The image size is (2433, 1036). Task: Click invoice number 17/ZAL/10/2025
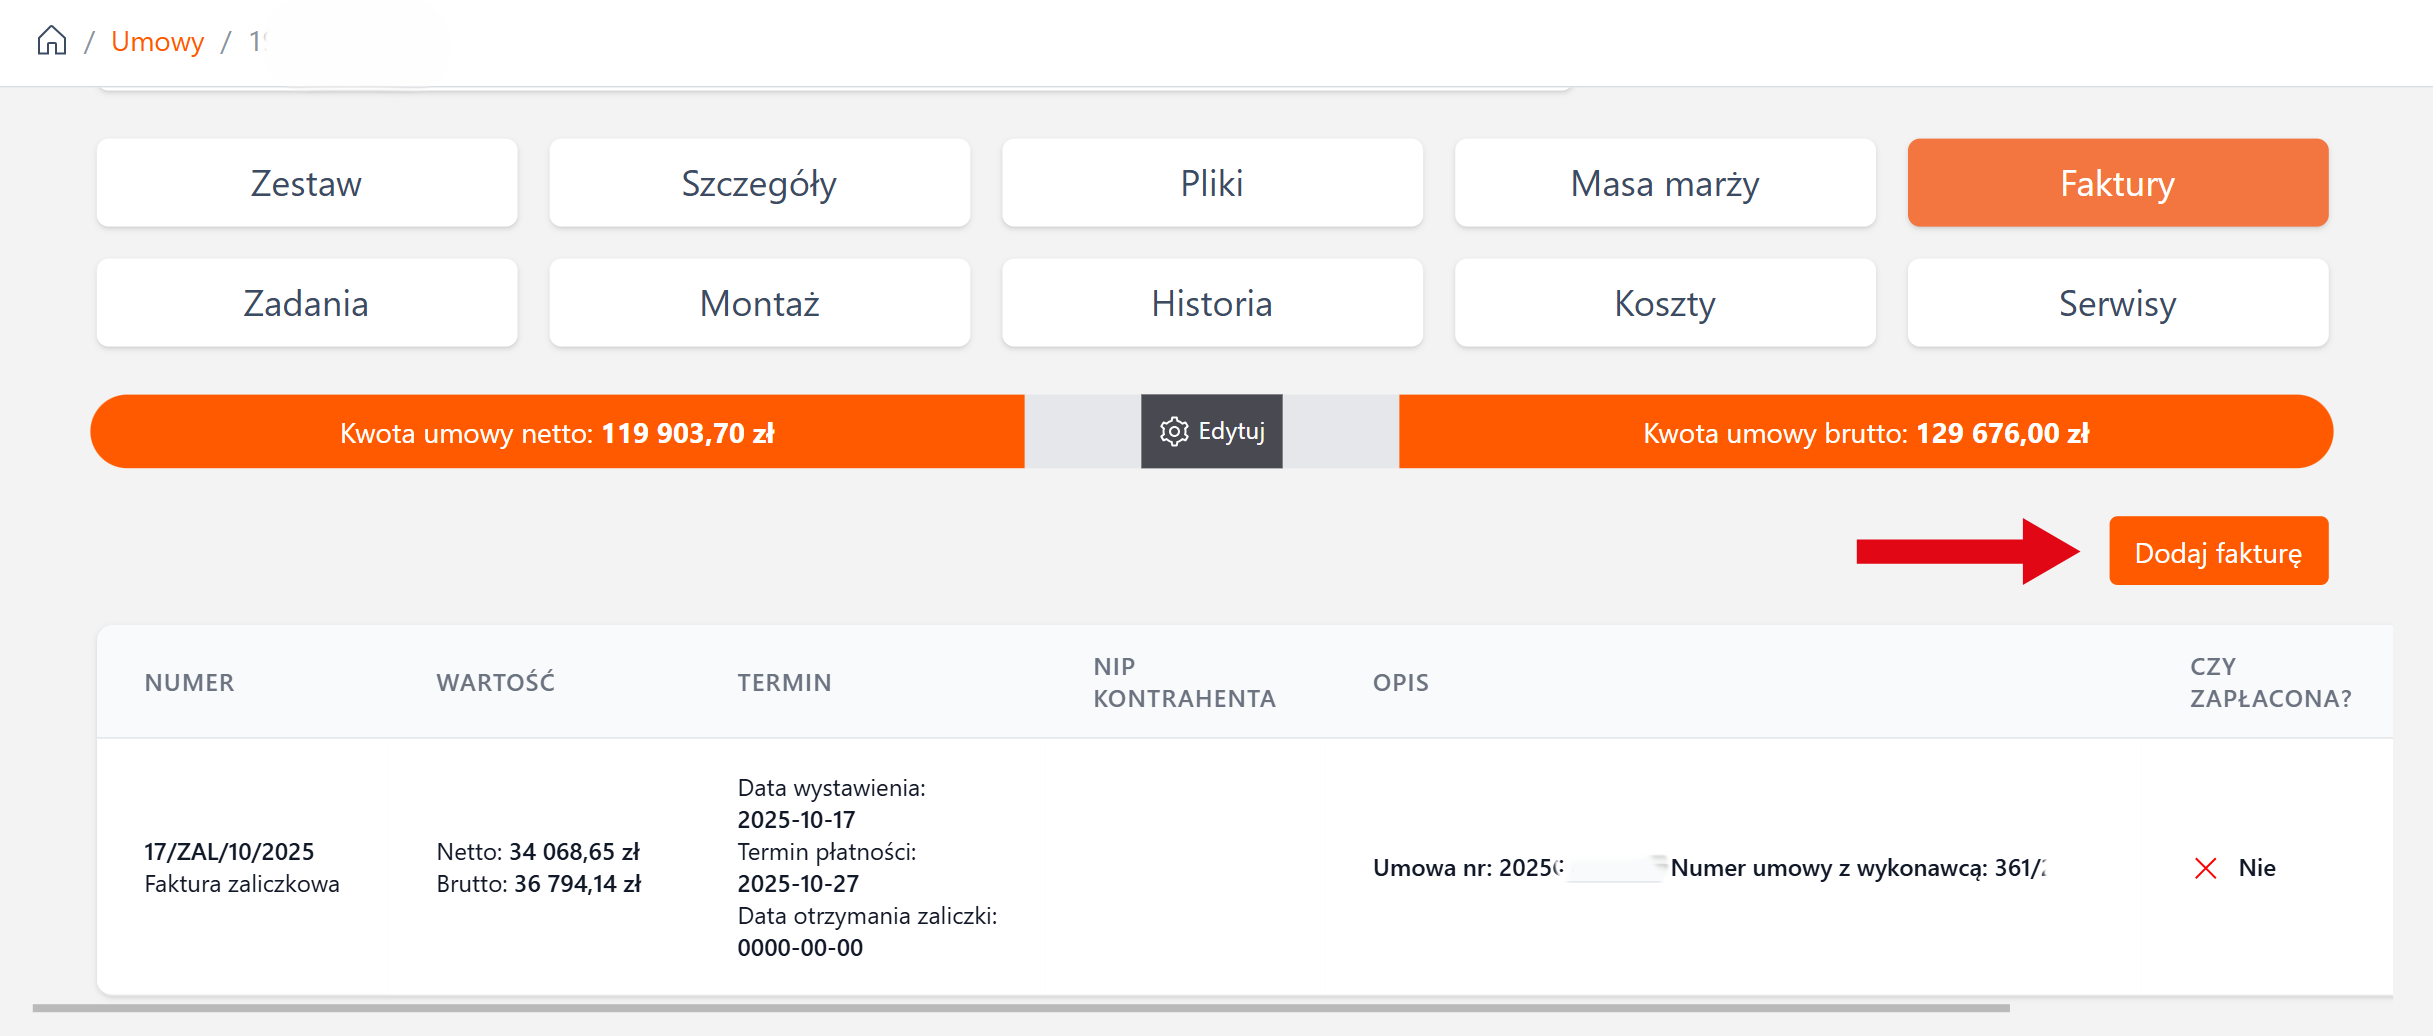coord(229,852)
